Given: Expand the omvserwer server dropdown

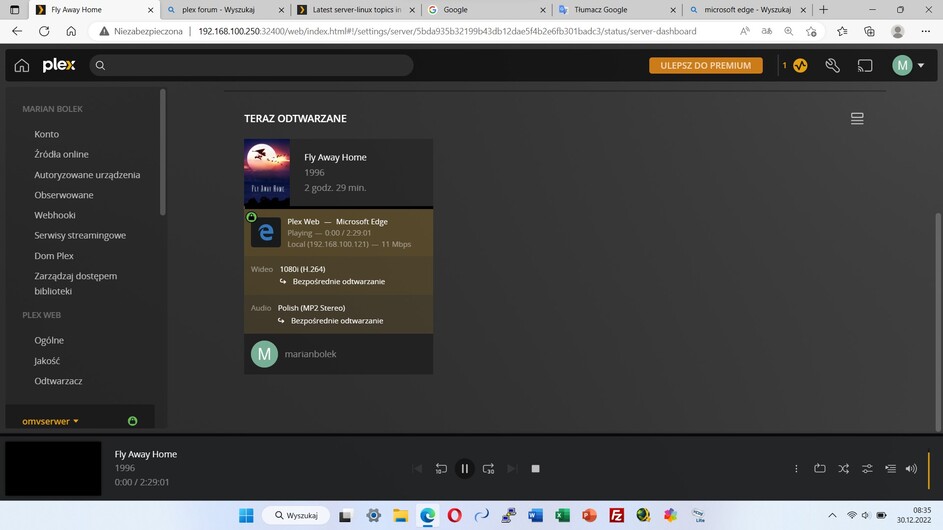Looking at the screenshot, I should (x=51, y=421).
